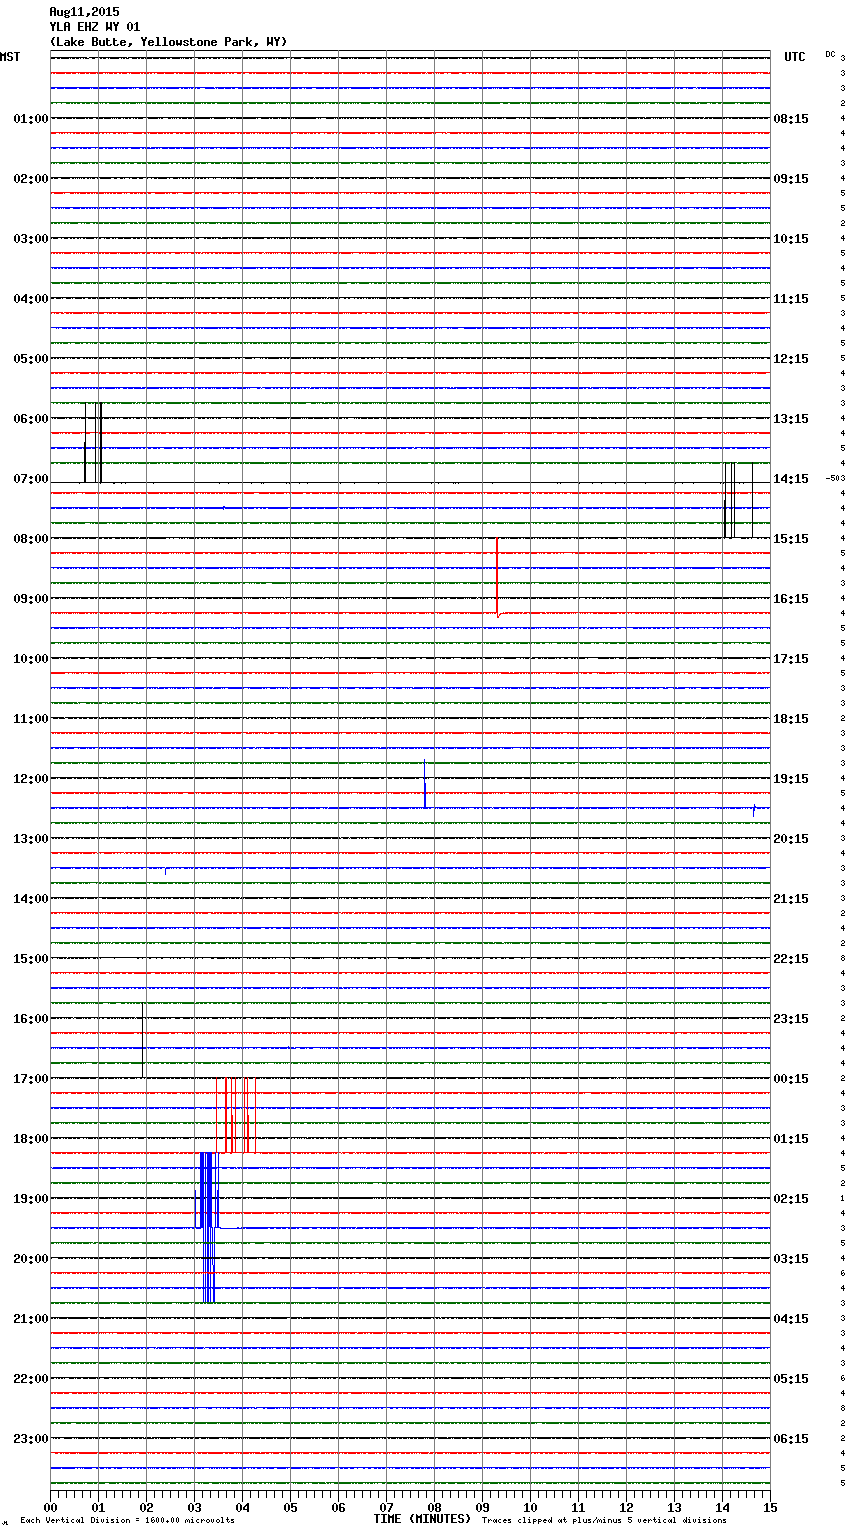Click the black spike cluster near minute 14 at 07:00
Viewport: 850px width, 1534px height.
coord(738,500)
